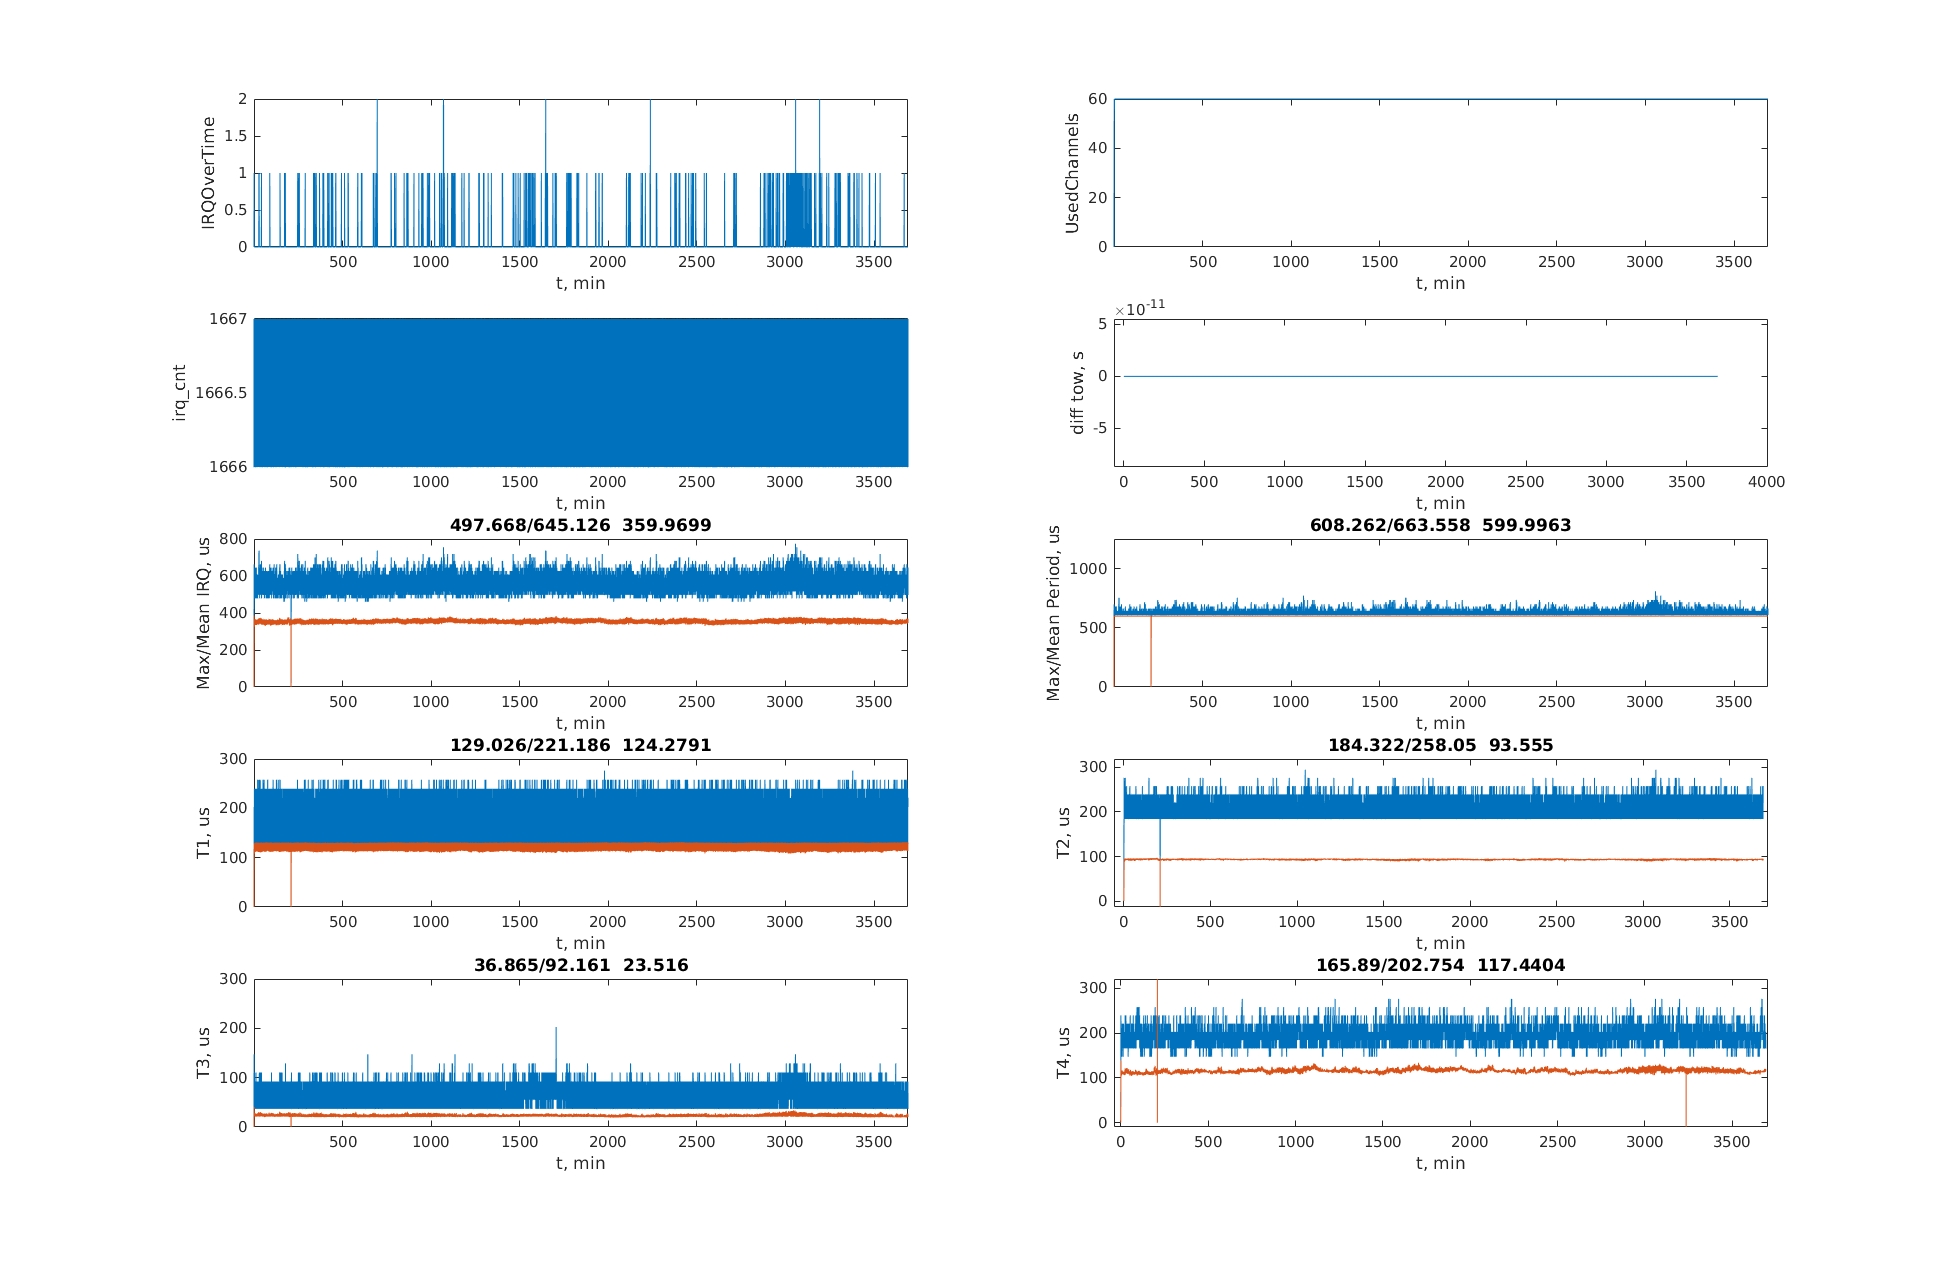Image resolution: width=1954 pixels, height=1274 pixels.
Task: Click the Max/Mean IRQ, us axis label
Action: point(204,612)
